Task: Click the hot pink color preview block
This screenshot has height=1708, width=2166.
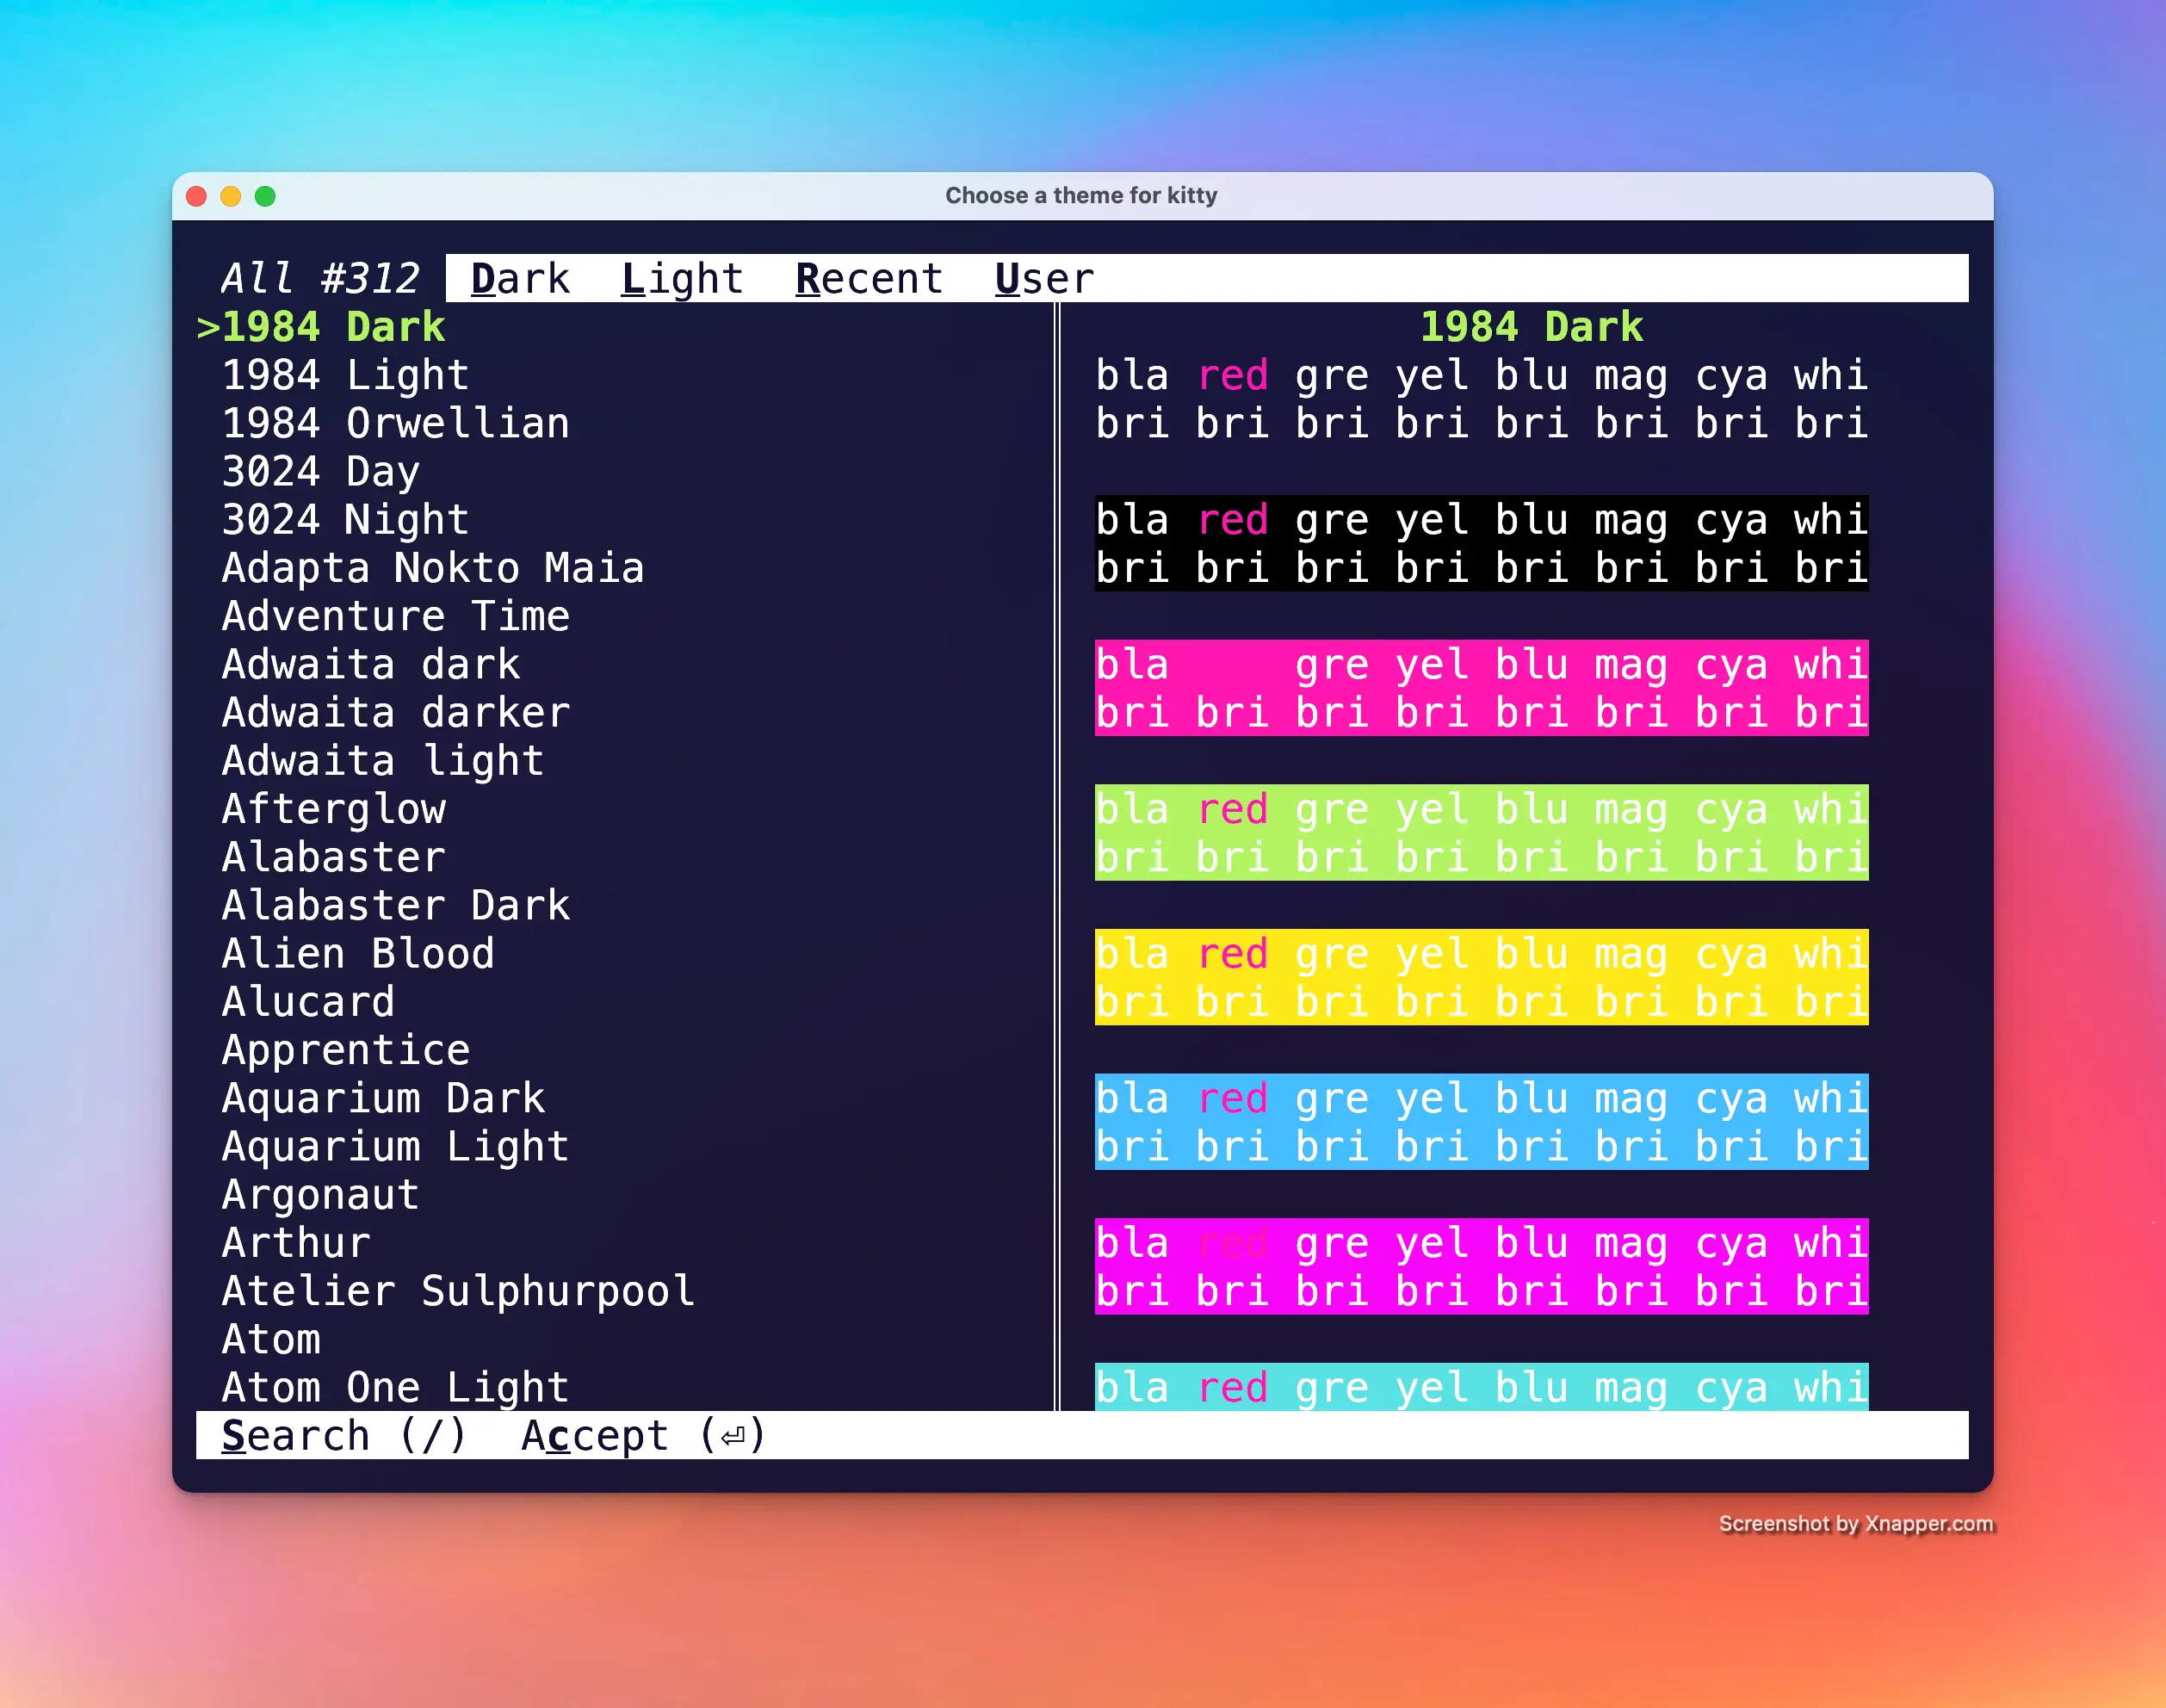Action: pos(1481,688)
